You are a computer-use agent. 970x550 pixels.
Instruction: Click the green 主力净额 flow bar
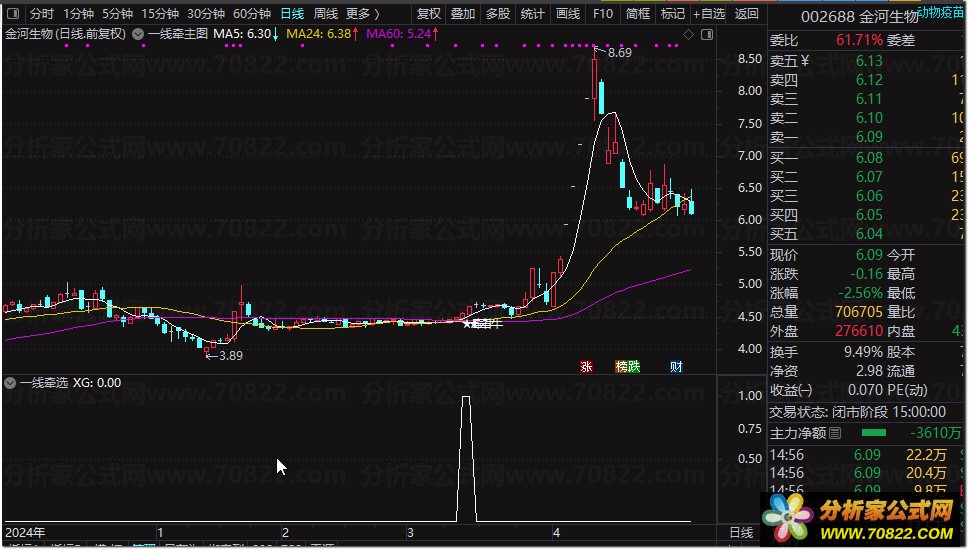(873, 433)
